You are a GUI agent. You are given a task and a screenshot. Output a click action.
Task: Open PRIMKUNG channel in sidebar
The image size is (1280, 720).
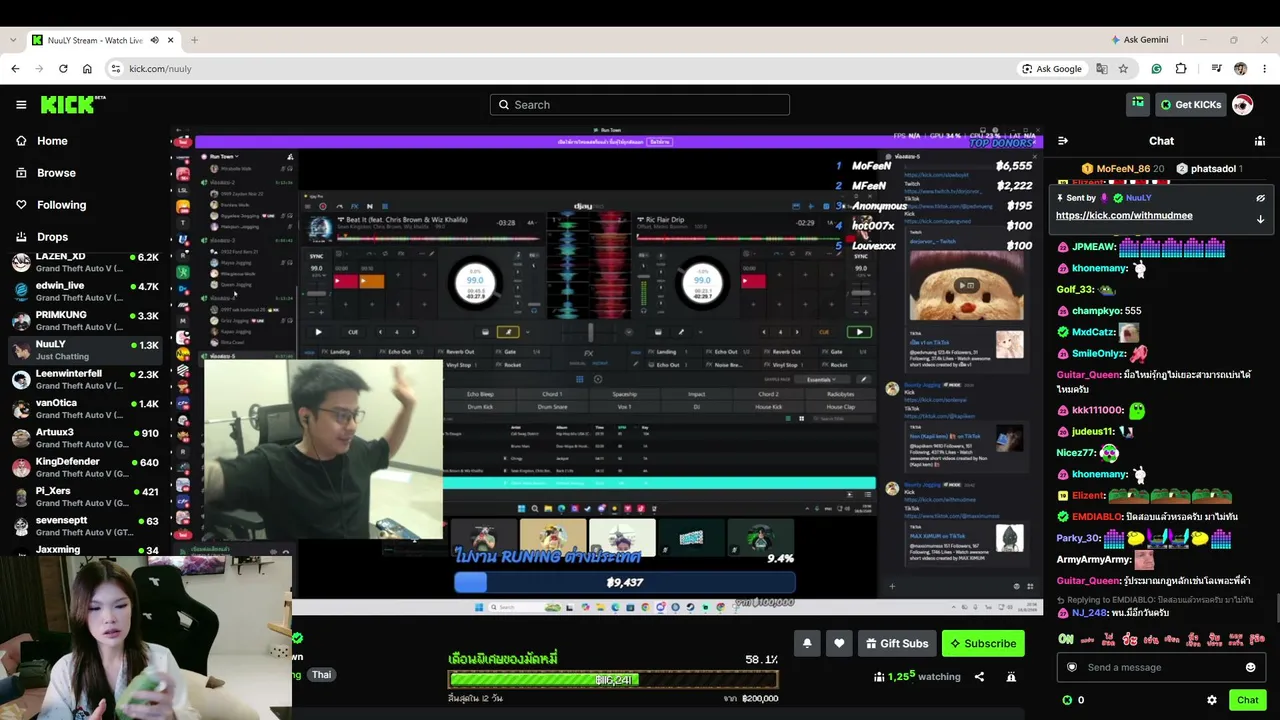click(85, 321)
